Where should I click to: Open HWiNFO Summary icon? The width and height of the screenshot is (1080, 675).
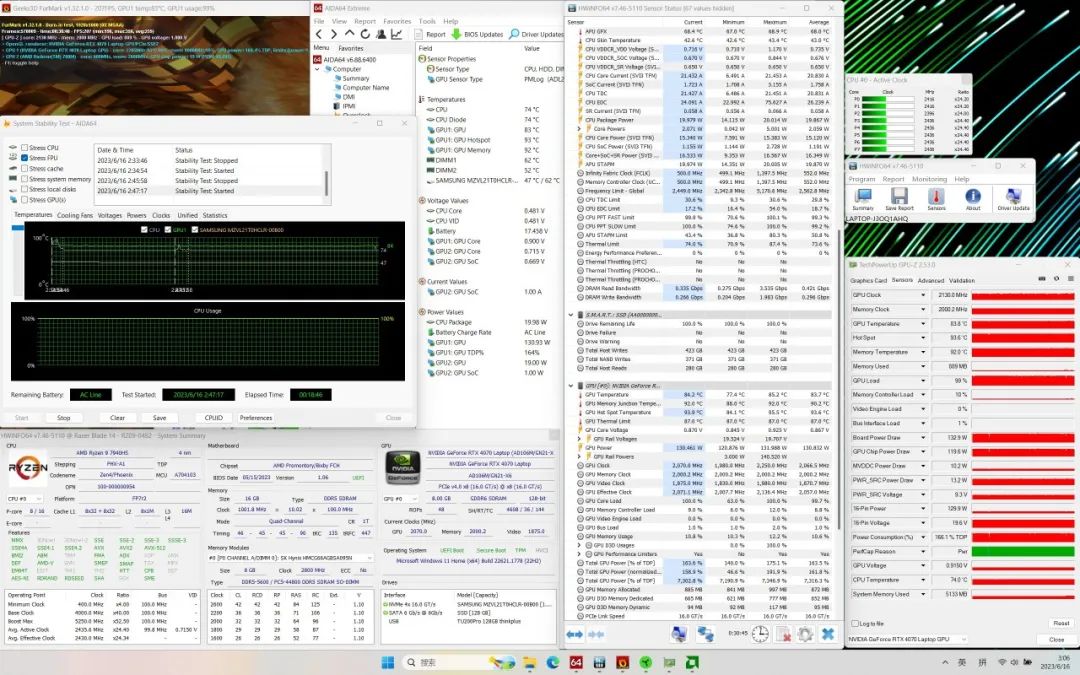click(x=862, y=197)
